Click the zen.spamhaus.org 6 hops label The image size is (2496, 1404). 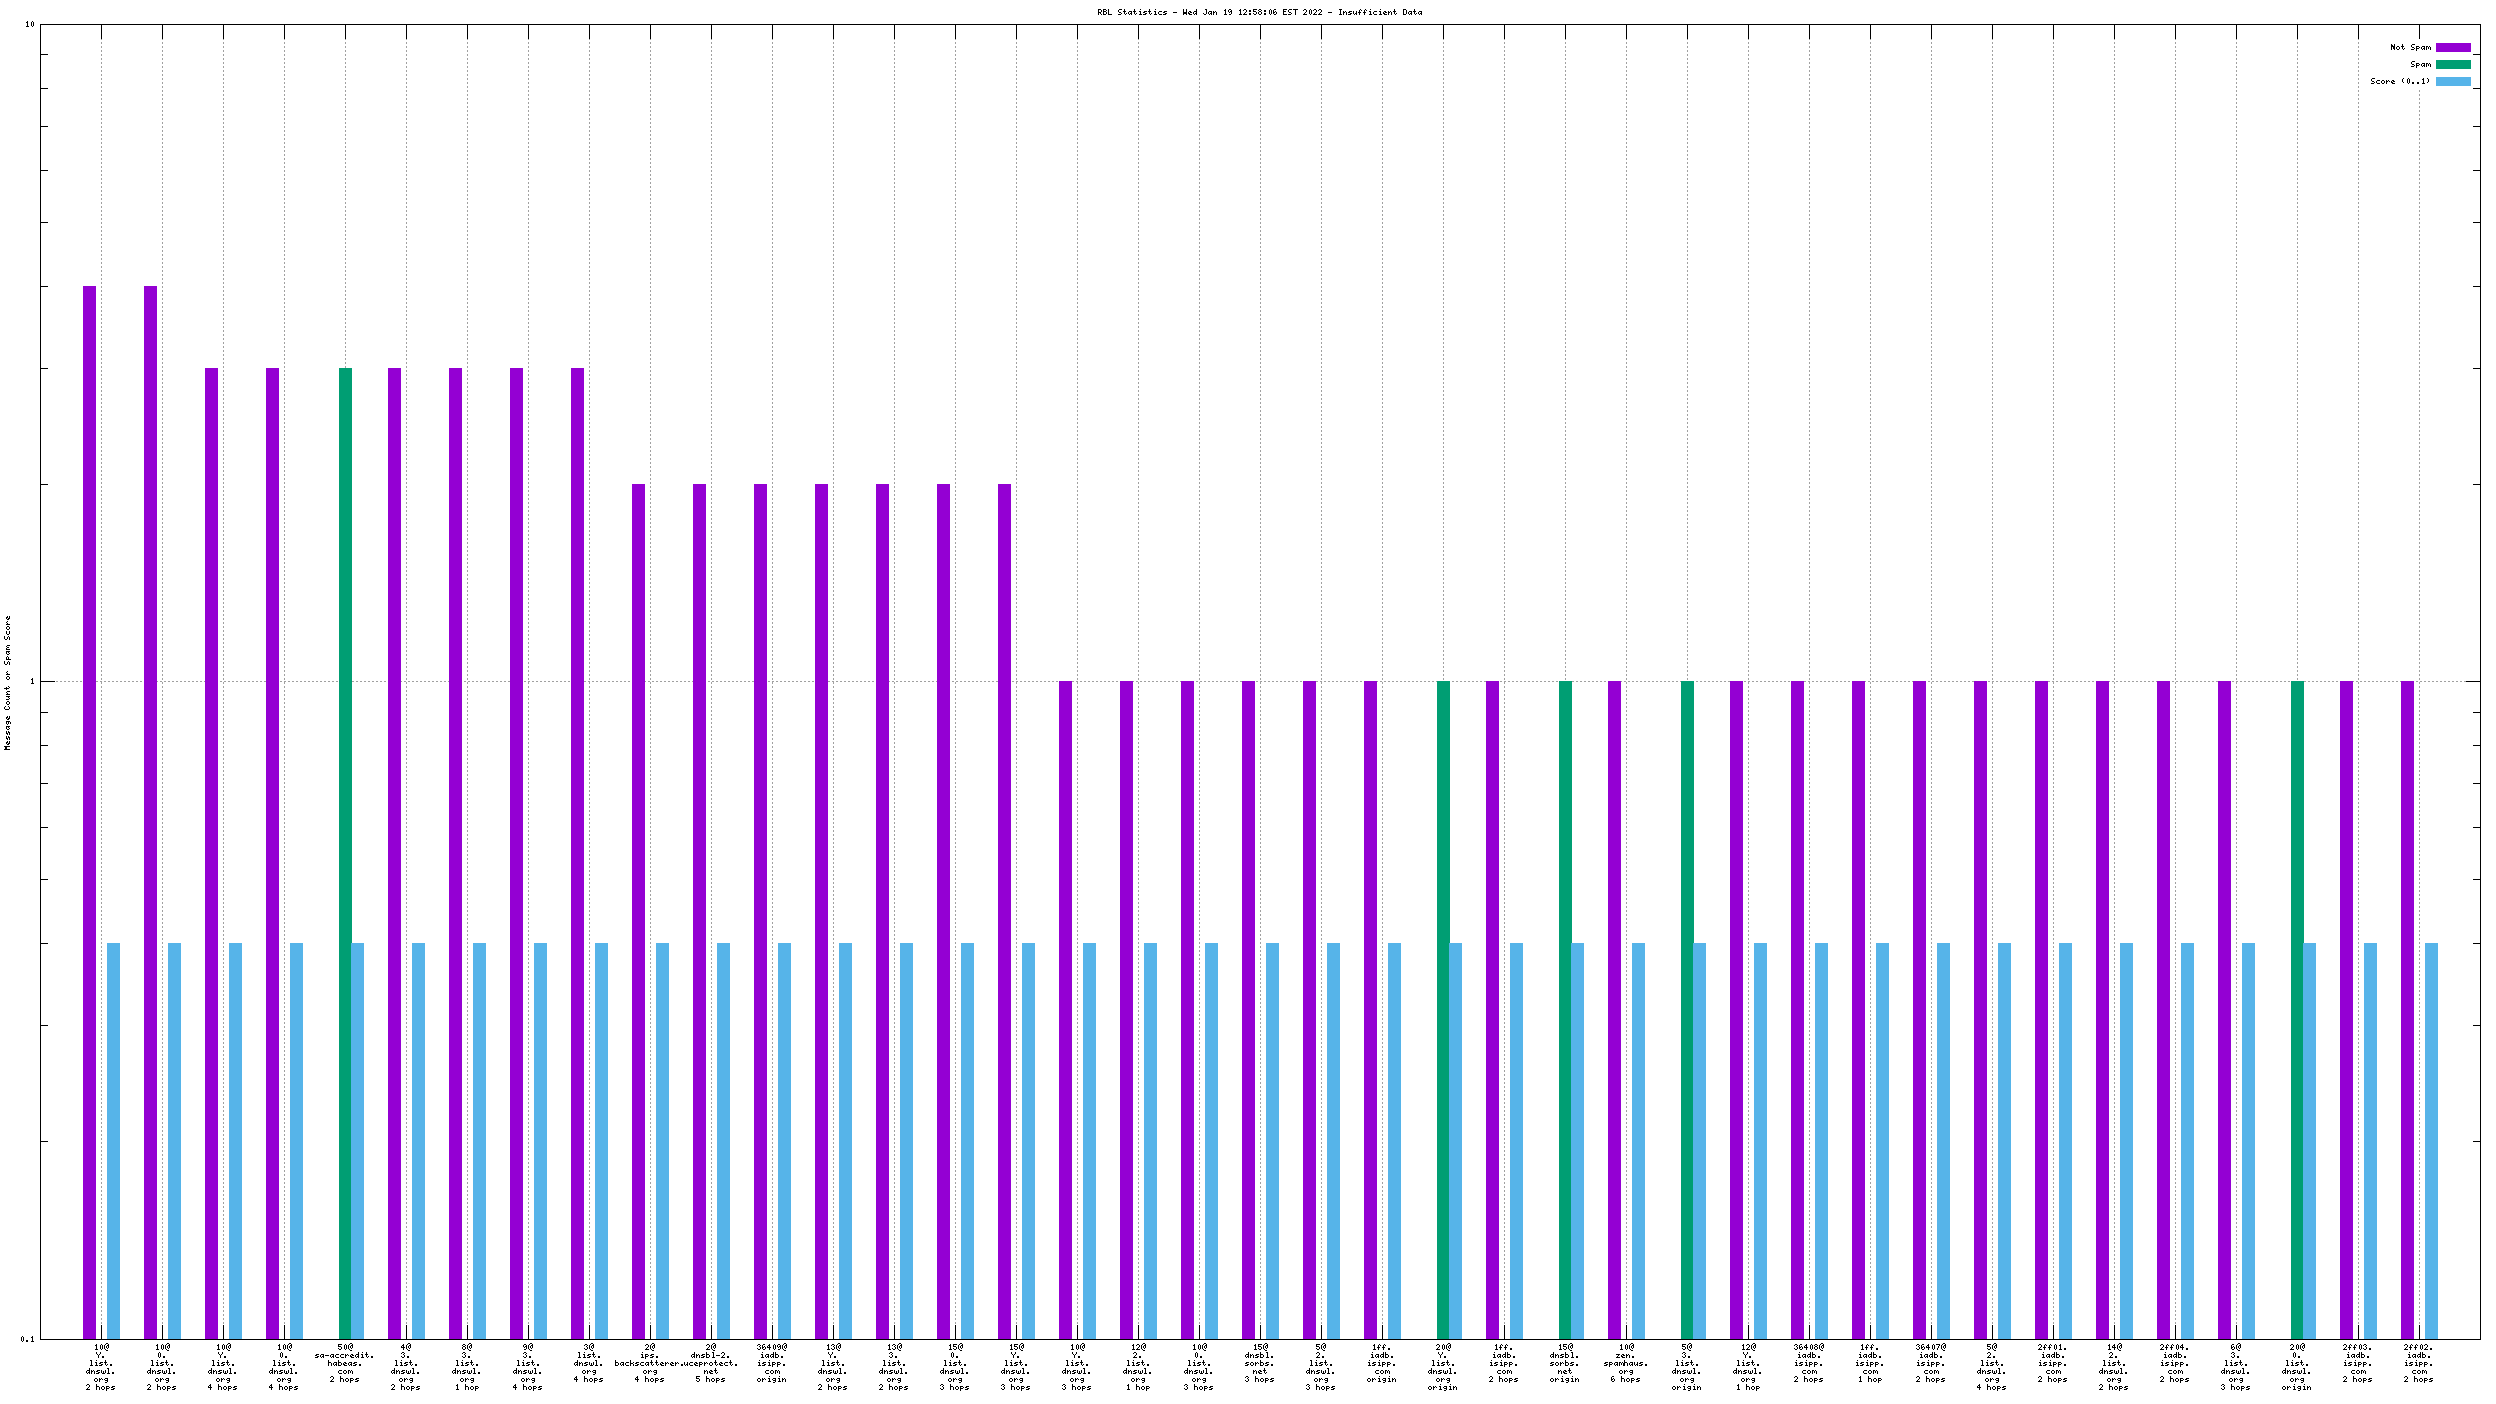point(1626,1363)
